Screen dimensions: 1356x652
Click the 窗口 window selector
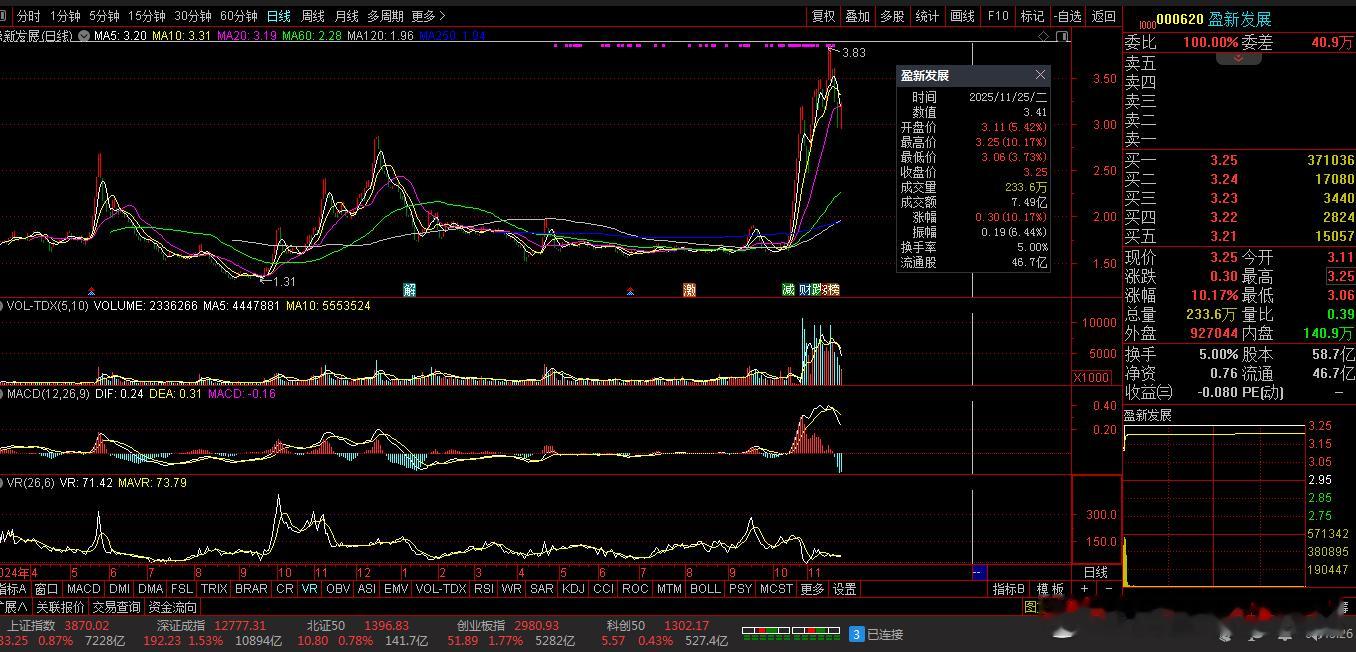pyautogui.click(x=46, y=589)
